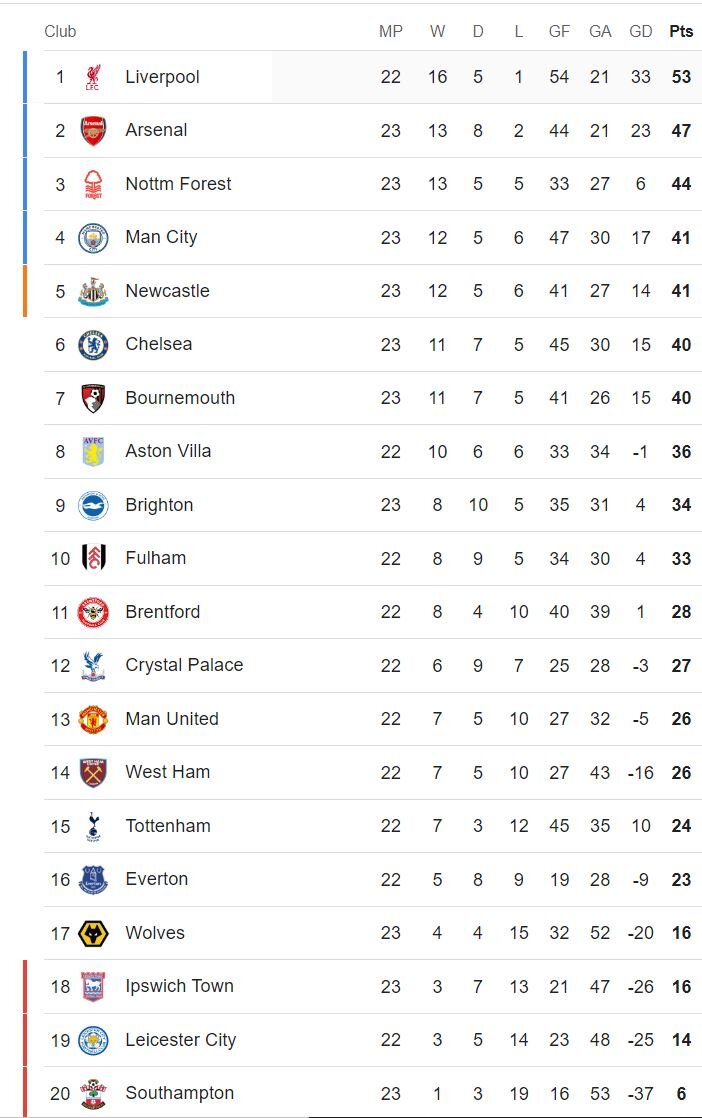Open the Aston Villa team link
The width and height of the screenshot is (702, 1118).
point(168,451)
